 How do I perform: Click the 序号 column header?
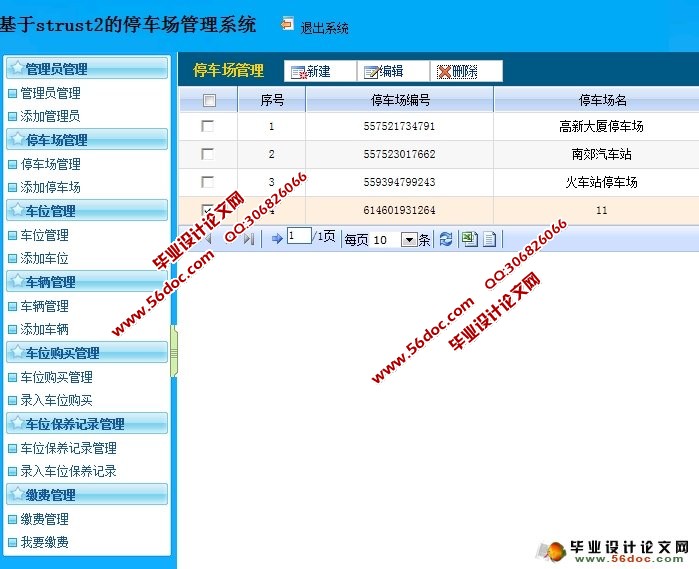click(272, 100)
